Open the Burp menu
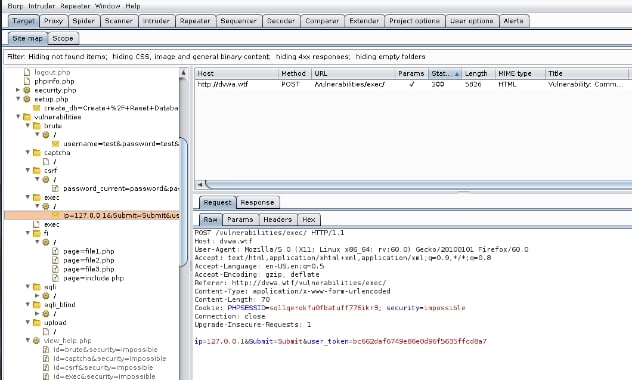Viewport: 632px width, 380px height. [15, 6]
